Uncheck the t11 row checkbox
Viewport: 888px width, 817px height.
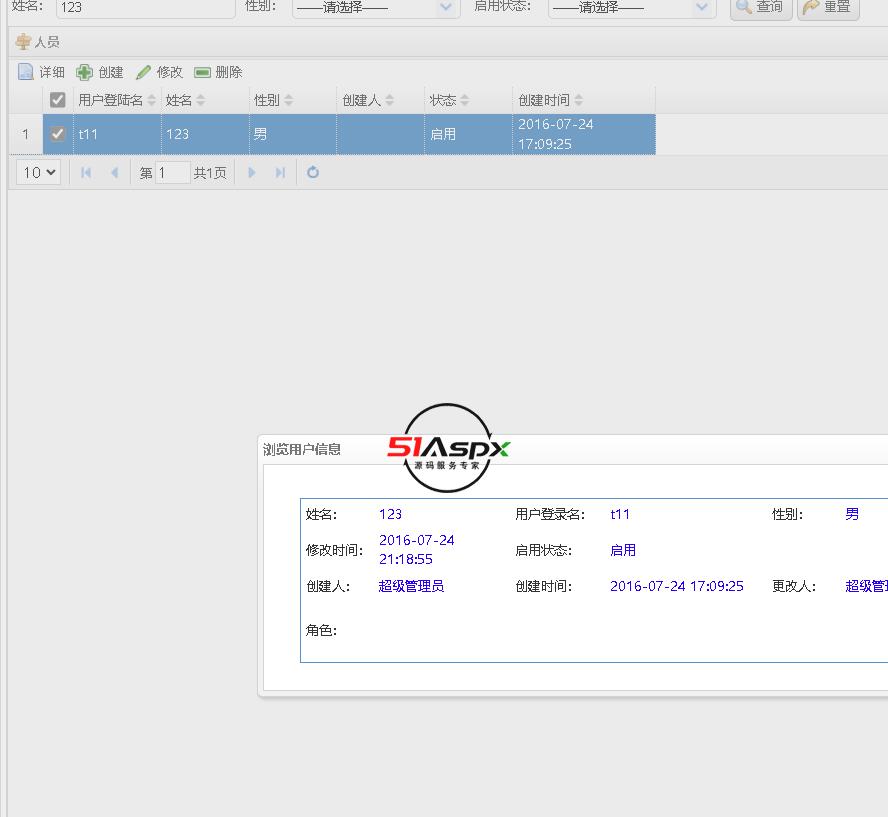pos(58,134)
